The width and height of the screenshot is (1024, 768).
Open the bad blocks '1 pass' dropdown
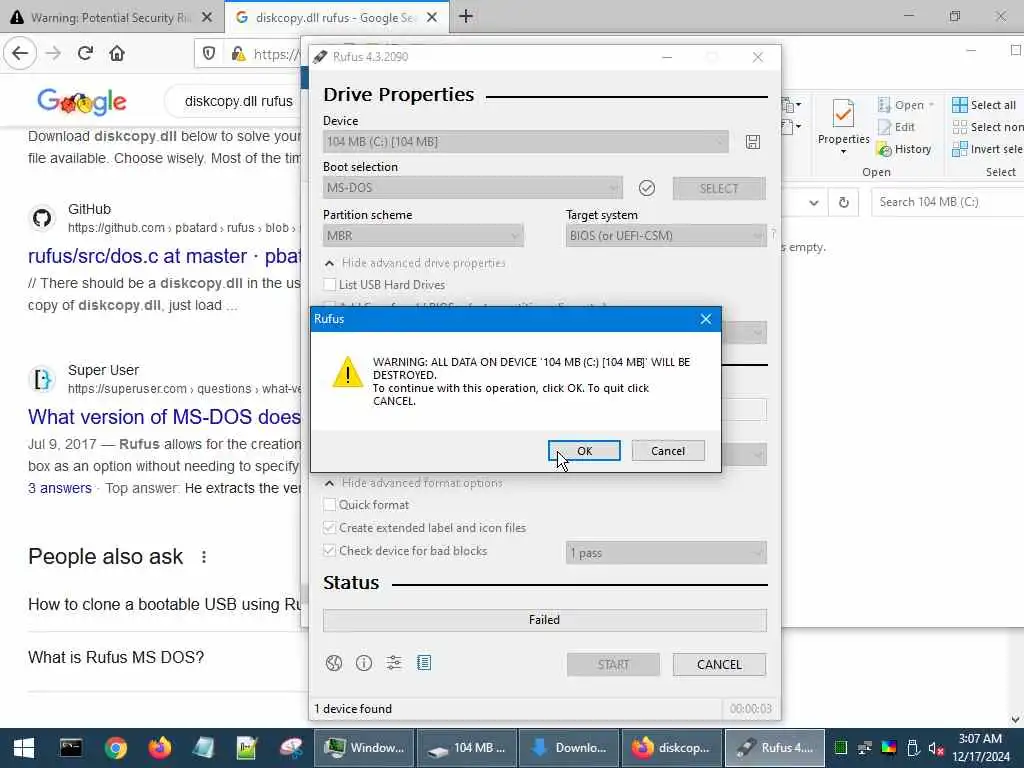tap(666, 553)
